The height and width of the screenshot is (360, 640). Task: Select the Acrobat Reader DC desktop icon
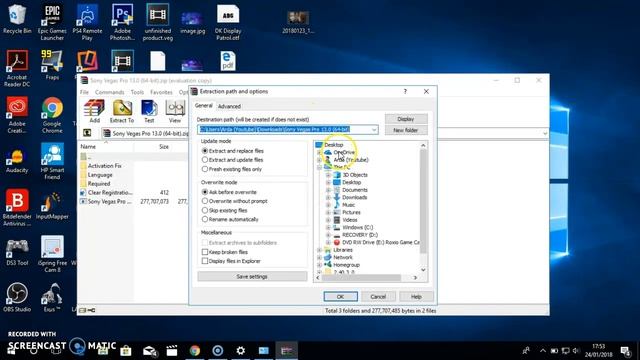tap(17, 69)
